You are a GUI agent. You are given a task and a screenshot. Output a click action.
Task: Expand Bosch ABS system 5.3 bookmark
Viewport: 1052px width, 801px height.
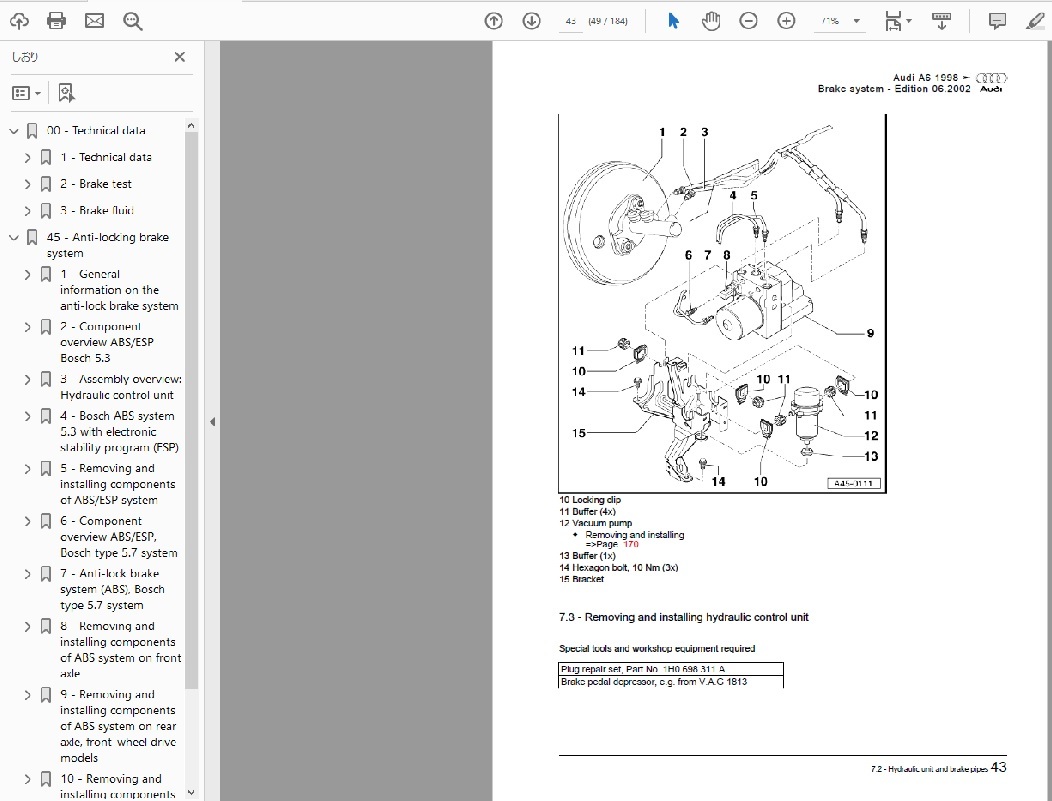click(28, 417)
